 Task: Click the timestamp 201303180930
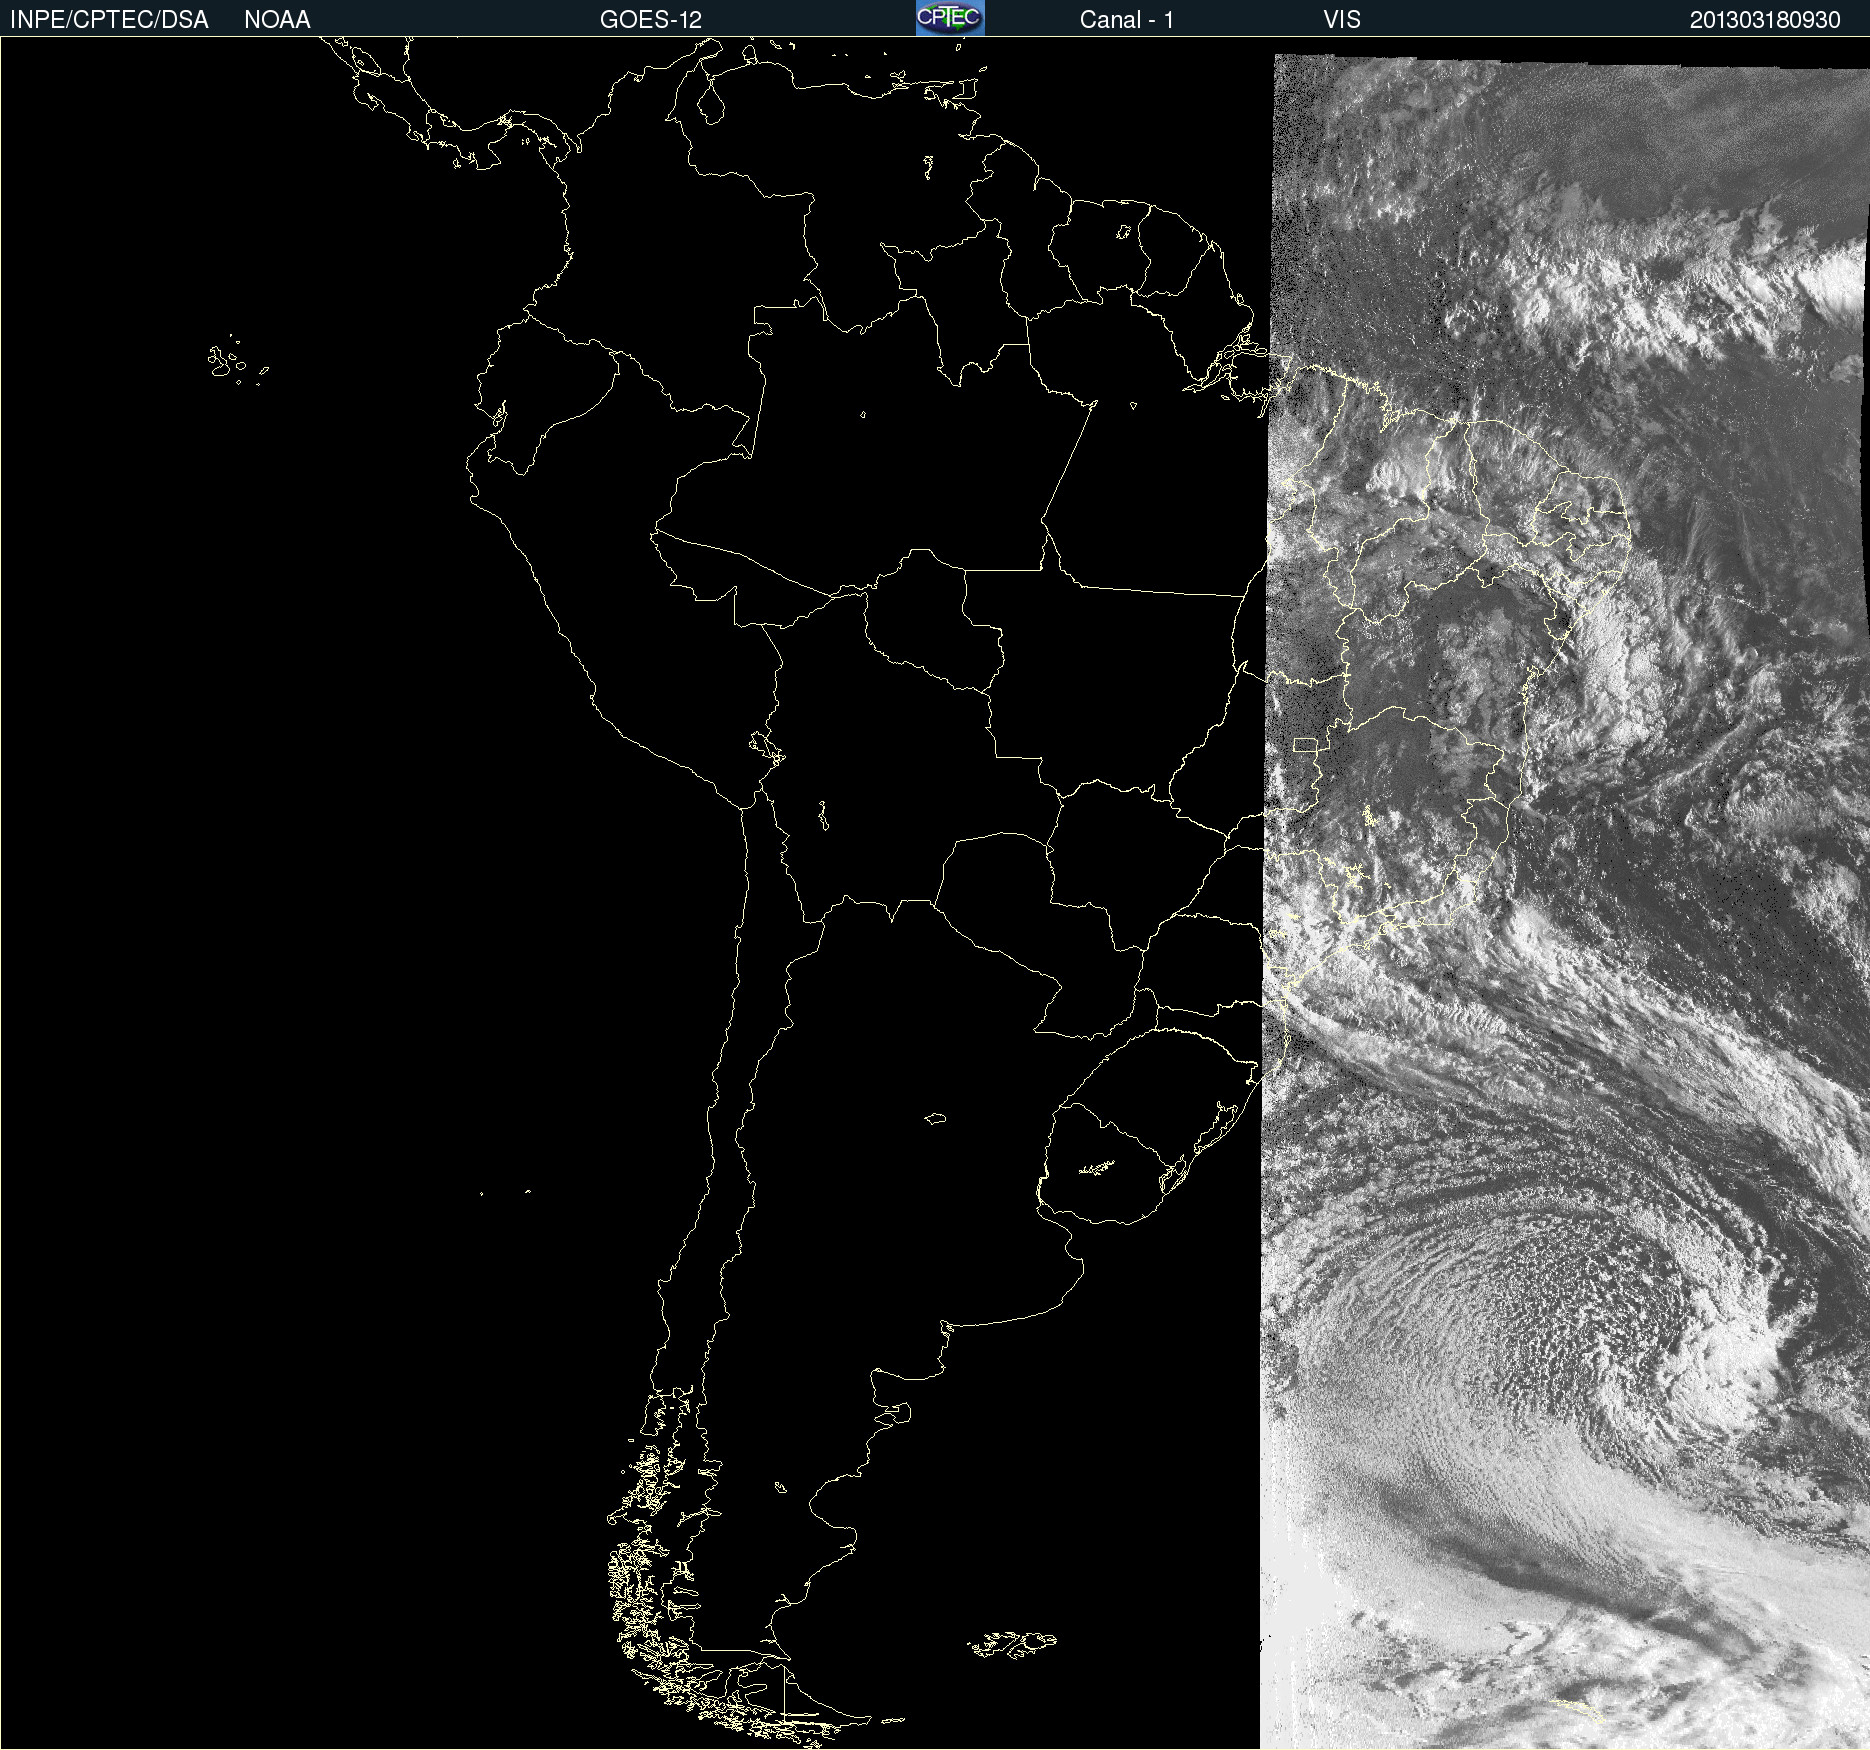(1765, 19)
